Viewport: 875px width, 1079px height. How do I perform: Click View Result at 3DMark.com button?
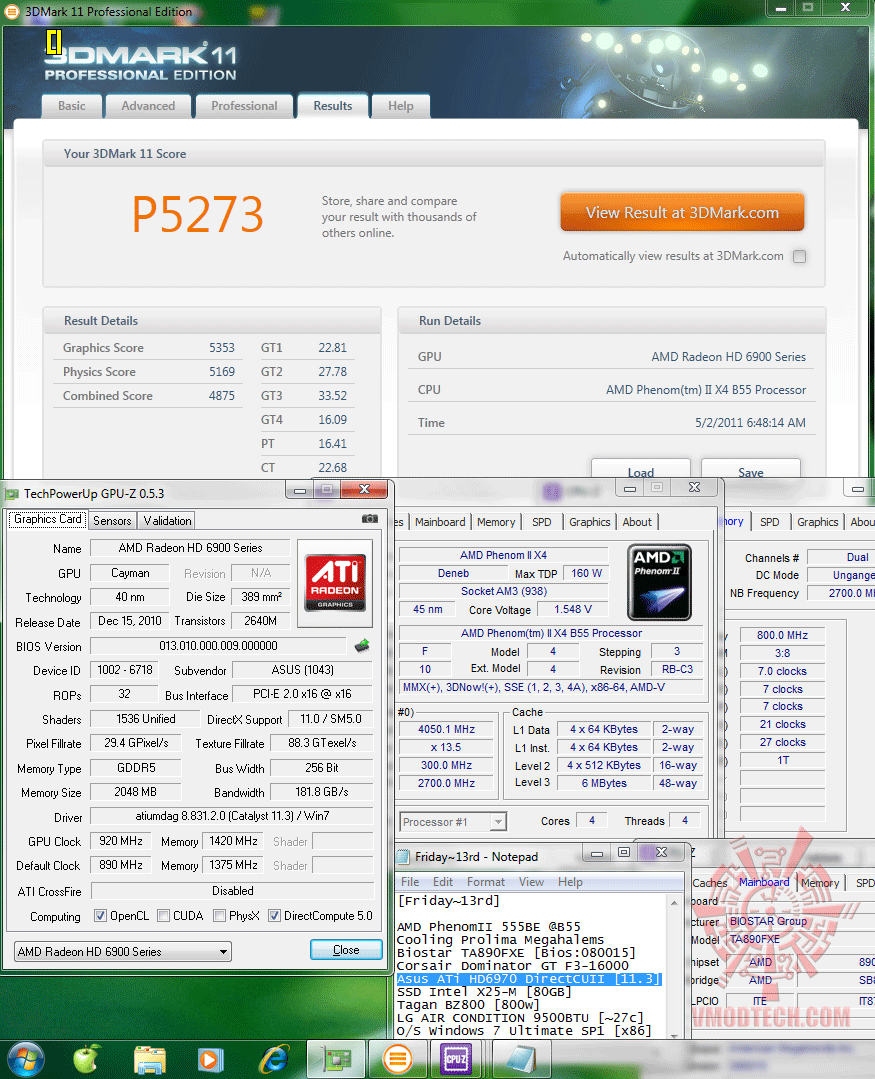click(682, 213)
